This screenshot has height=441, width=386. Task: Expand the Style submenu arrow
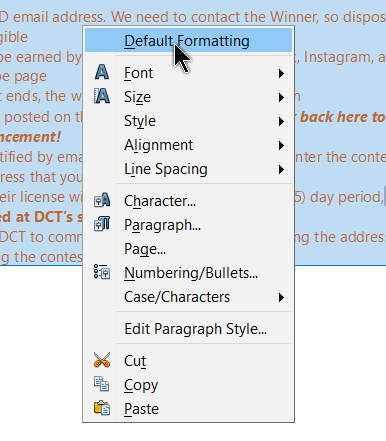click(281, 121)
